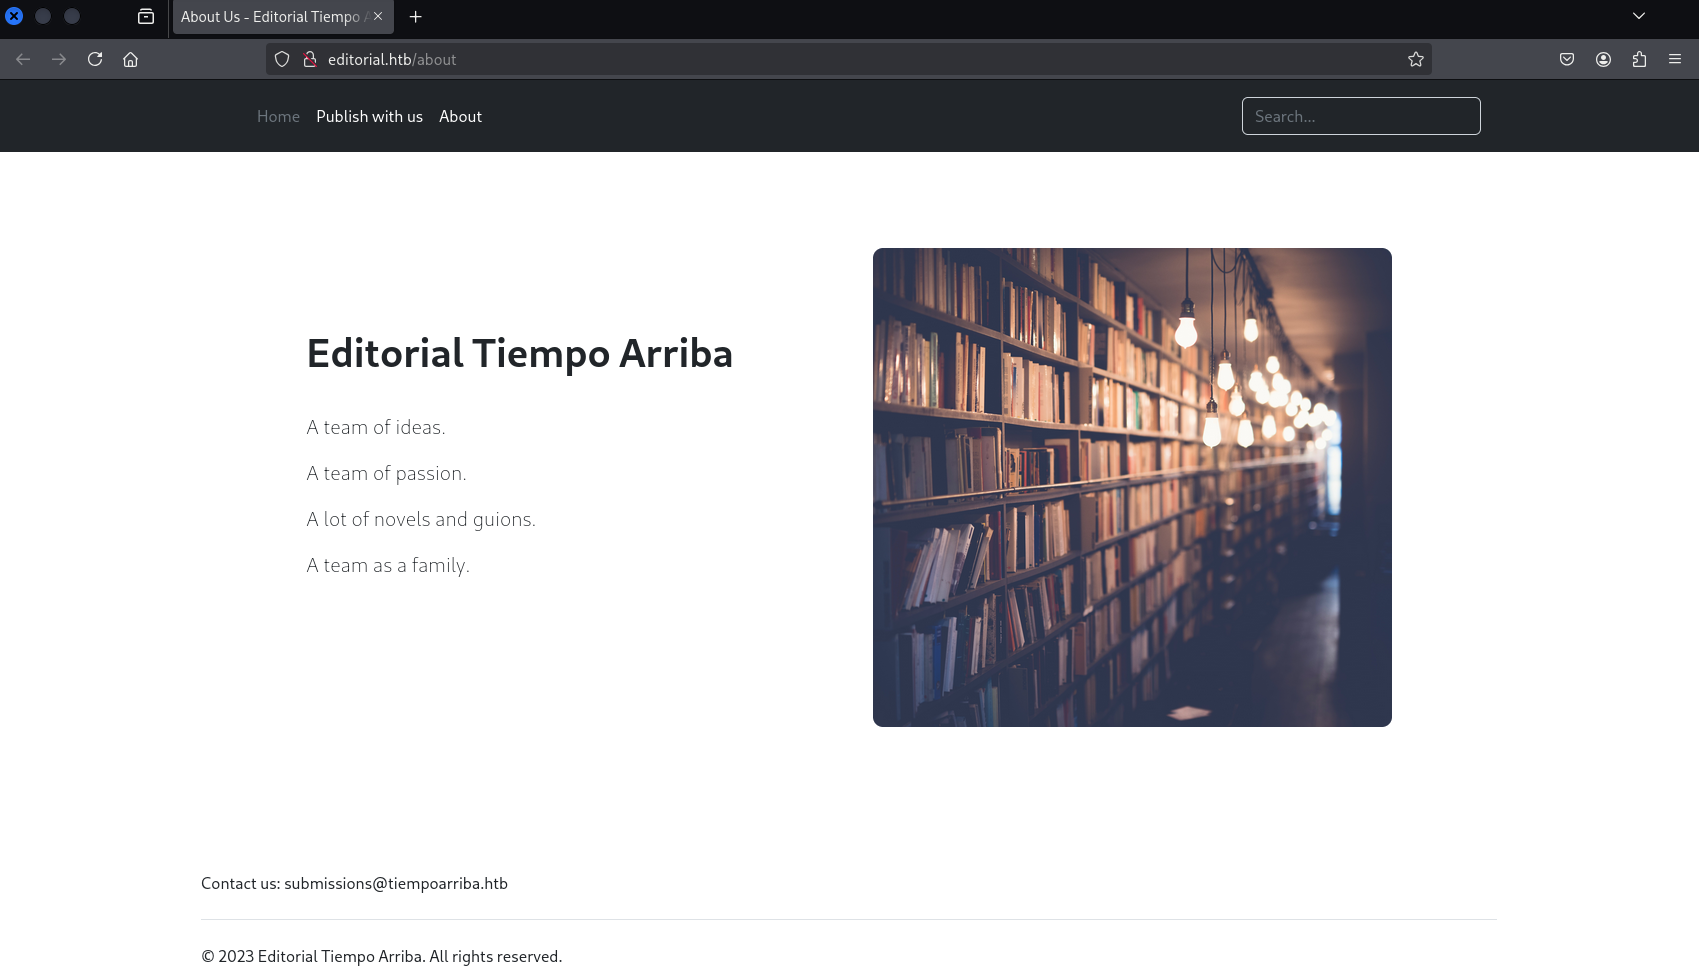Open a new browser tab with plus icon

click(x=415, y=17)
